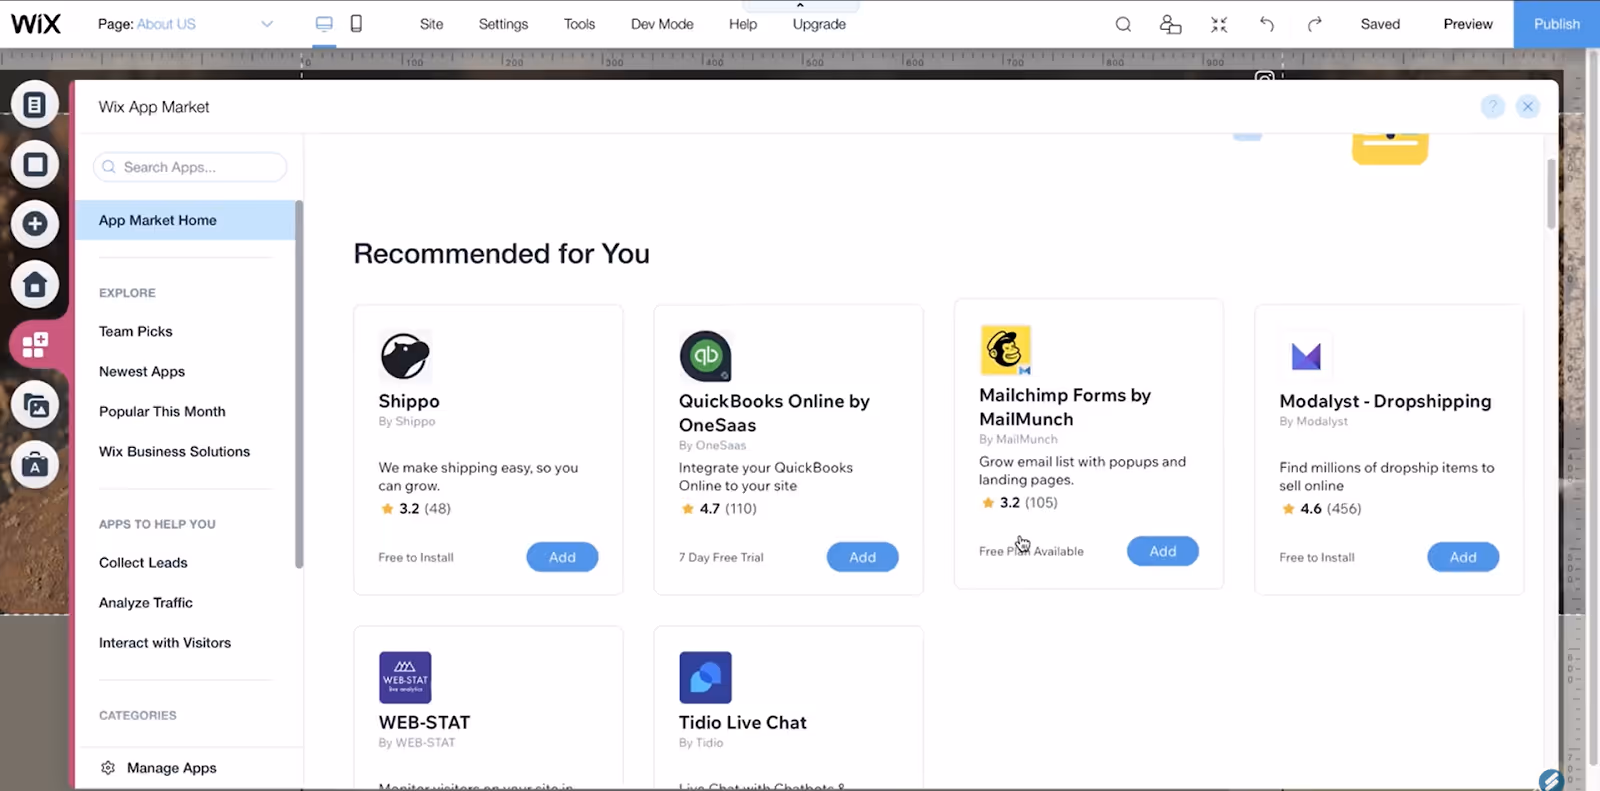The width and height of the screenshot is (1600, 791).
Task: Open Interact with Visitors category
Action: click(165, 642)
